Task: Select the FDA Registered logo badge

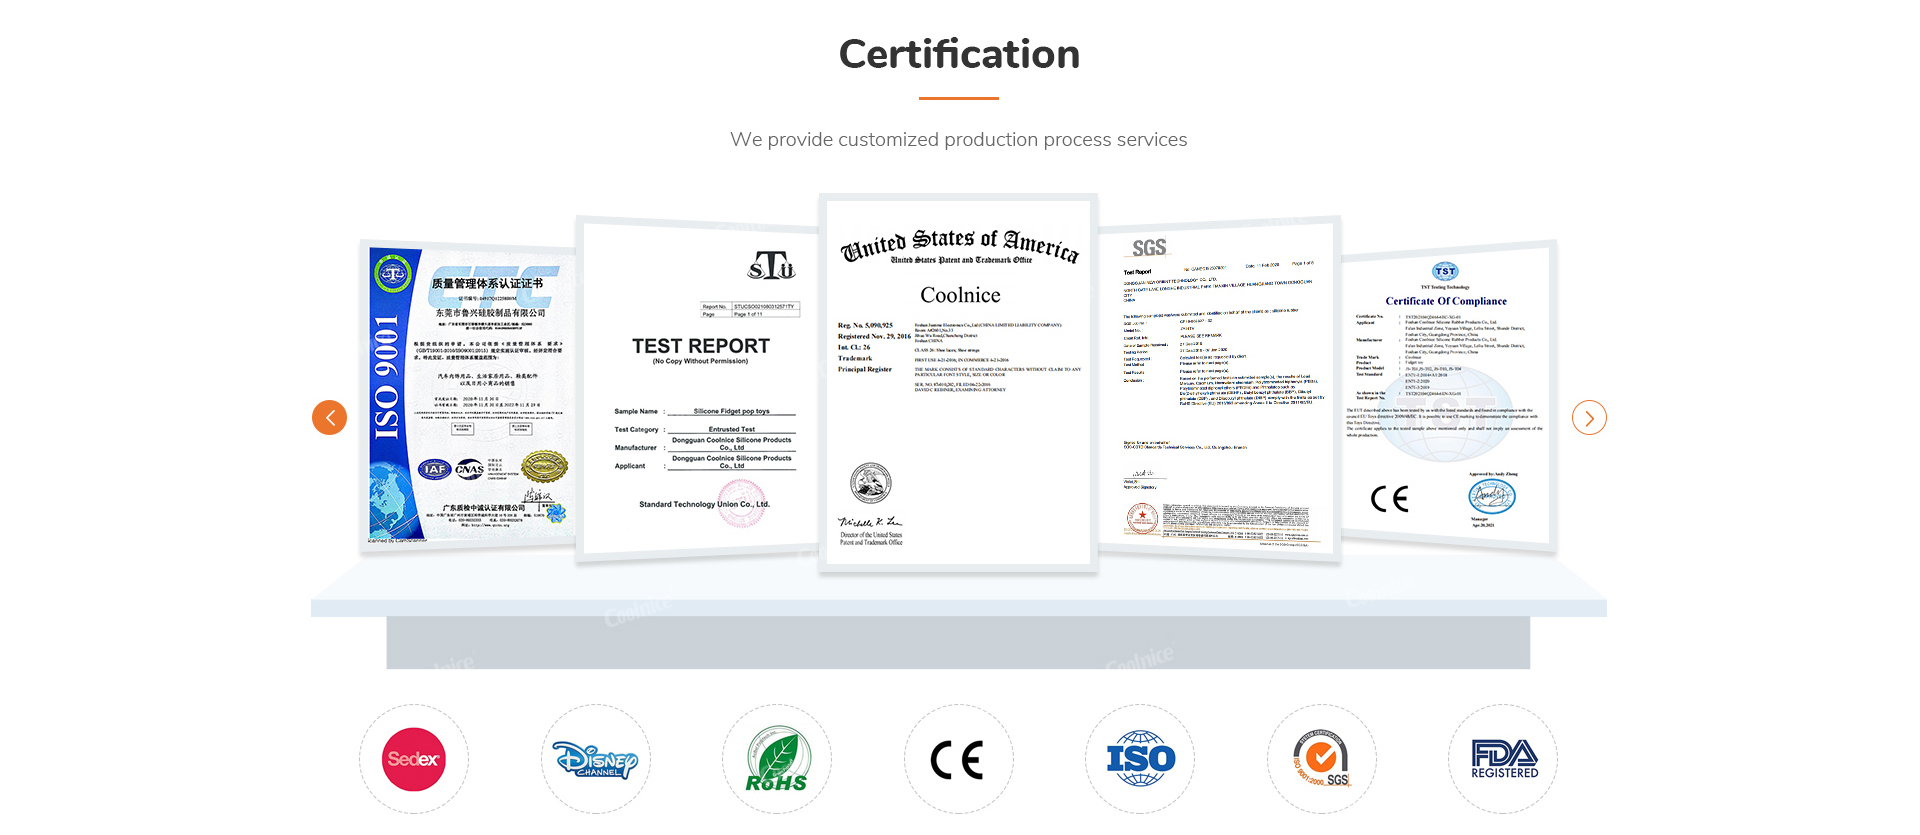Action: point(1503,759)
